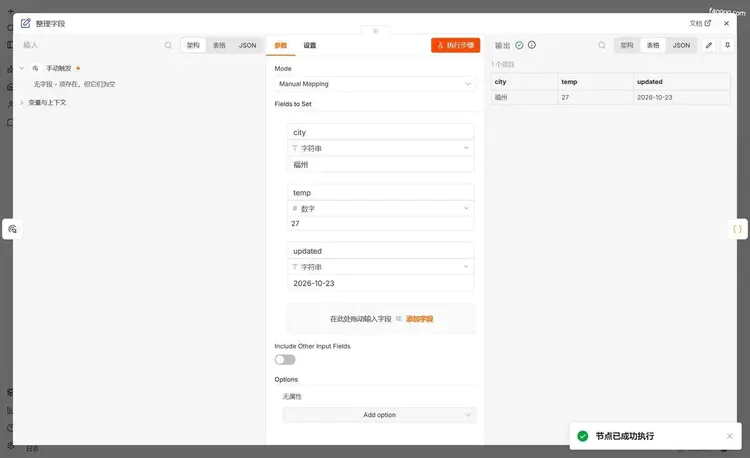Close the node editing dialog
The height and width of the screenshot is (458, 750).
pyautogui.click(x=727, y=23)
